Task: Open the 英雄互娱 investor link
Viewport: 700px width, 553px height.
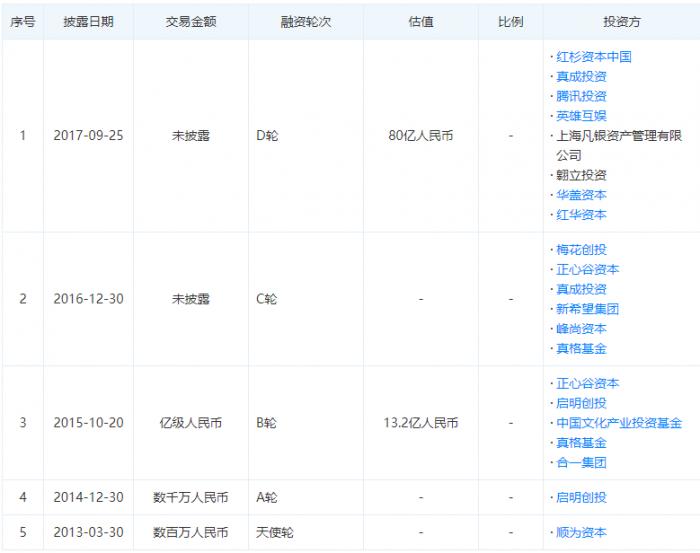Action: [x=581, y=116]
